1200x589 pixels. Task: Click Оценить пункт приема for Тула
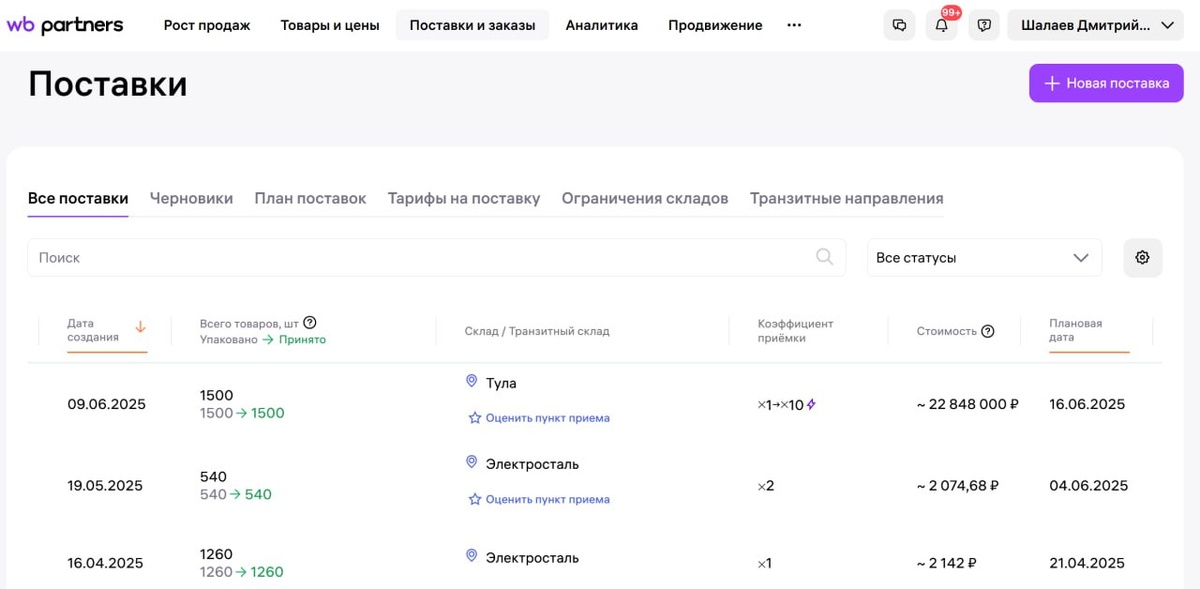pyautogui.click(x=547, y=418)
